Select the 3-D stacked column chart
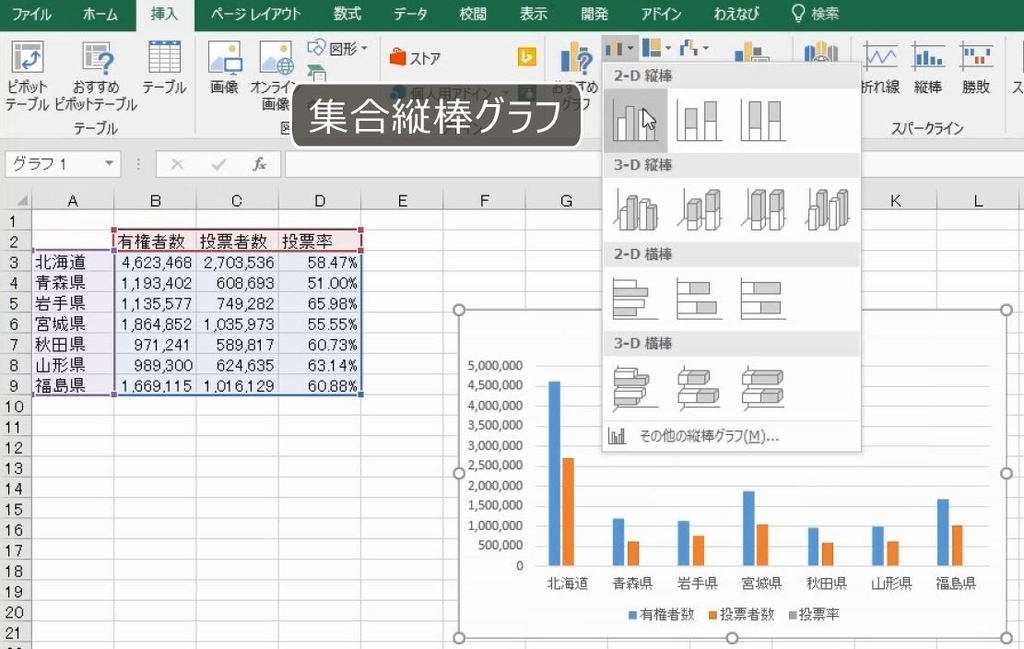Screen dimensions: 1024x649 pos(699,210)
